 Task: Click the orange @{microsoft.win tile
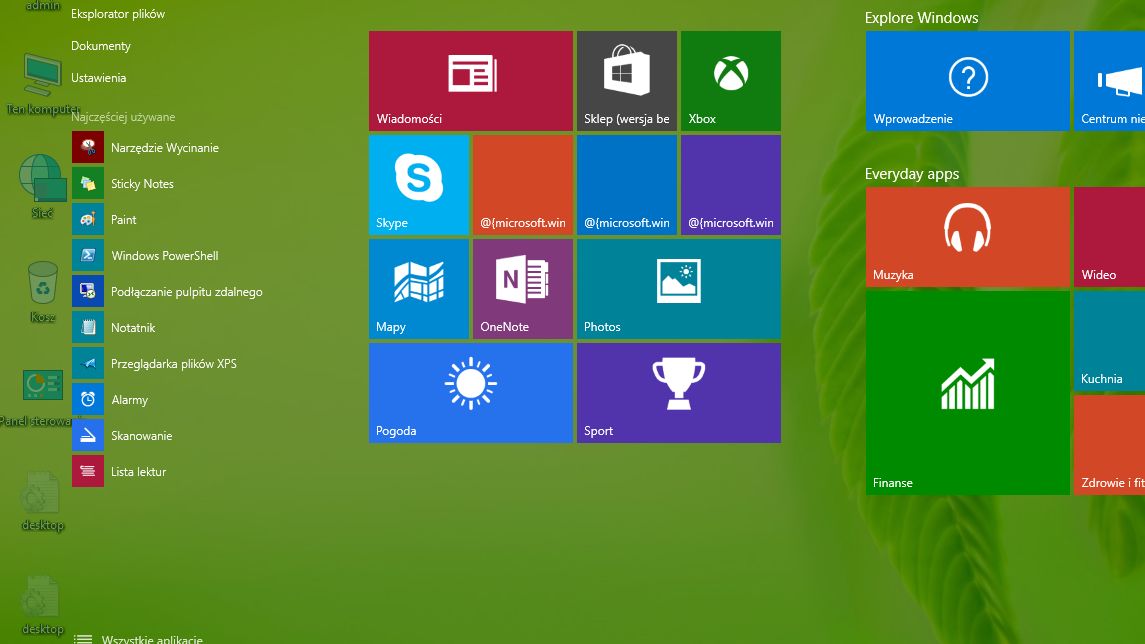tap(523, 185)
